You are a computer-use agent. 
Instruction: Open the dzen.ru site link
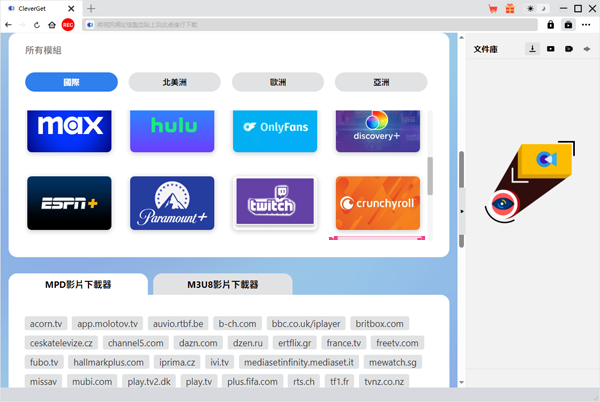(248, 343)
